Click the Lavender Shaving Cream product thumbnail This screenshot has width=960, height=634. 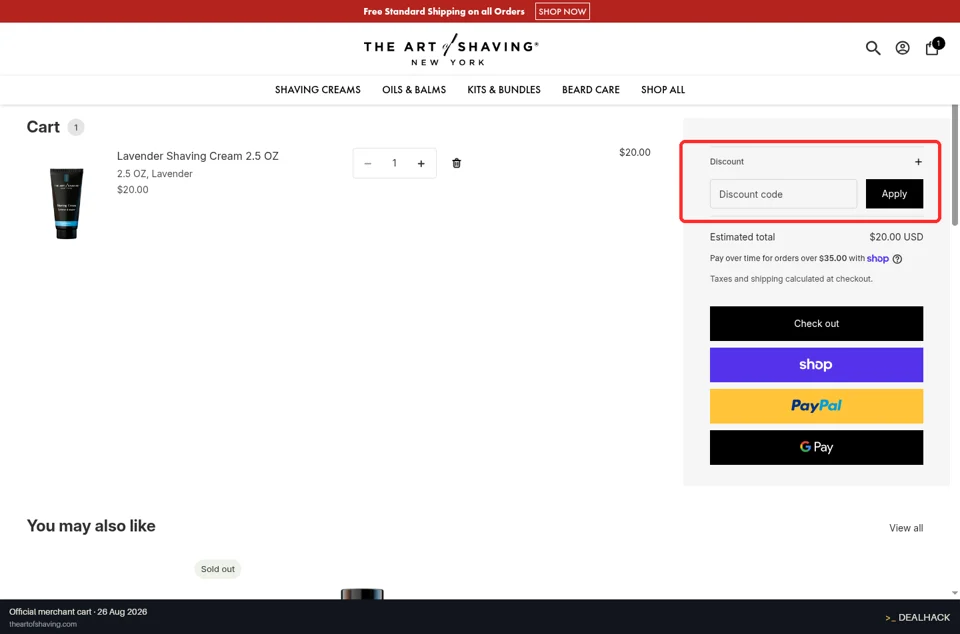[x=66, y=203]
